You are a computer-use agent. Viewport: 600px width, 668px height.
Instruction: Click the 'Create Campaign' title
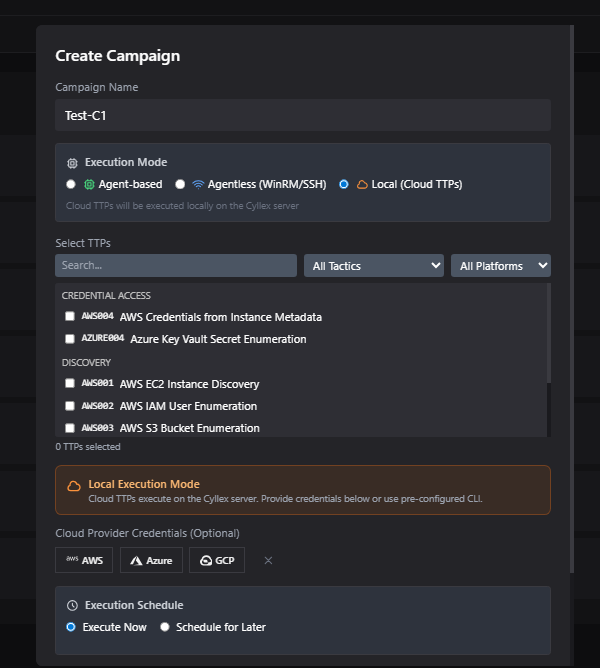118,56
